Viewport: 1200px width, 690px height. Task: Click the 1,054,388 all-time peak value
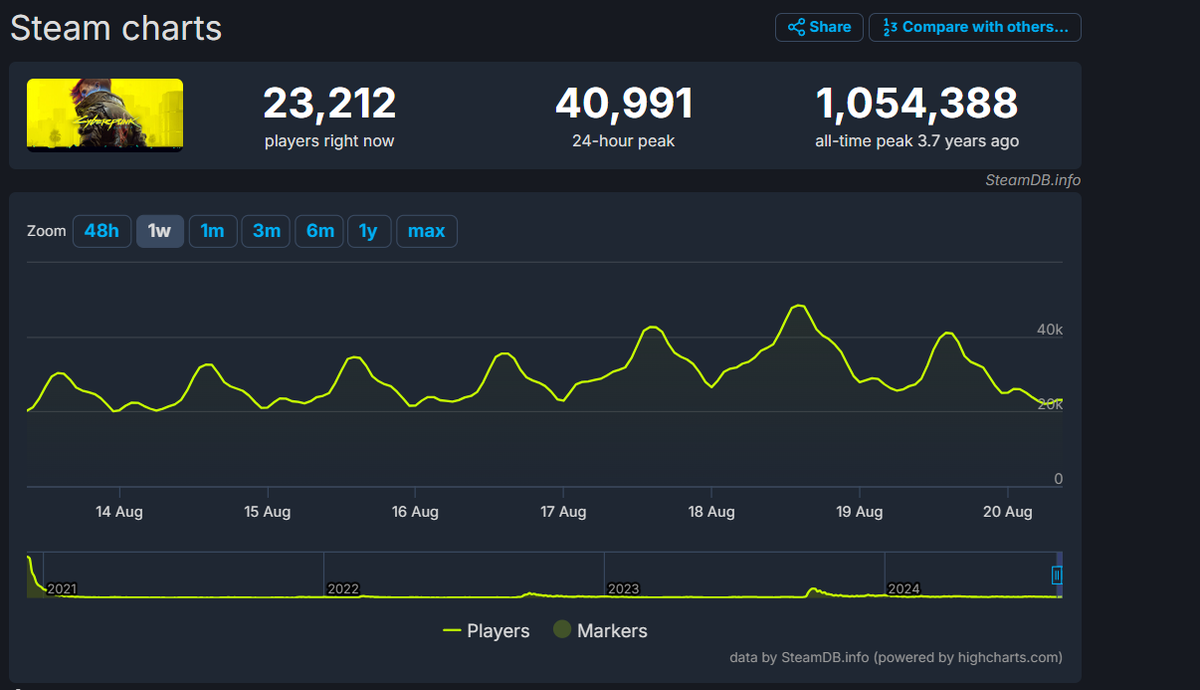917,103
